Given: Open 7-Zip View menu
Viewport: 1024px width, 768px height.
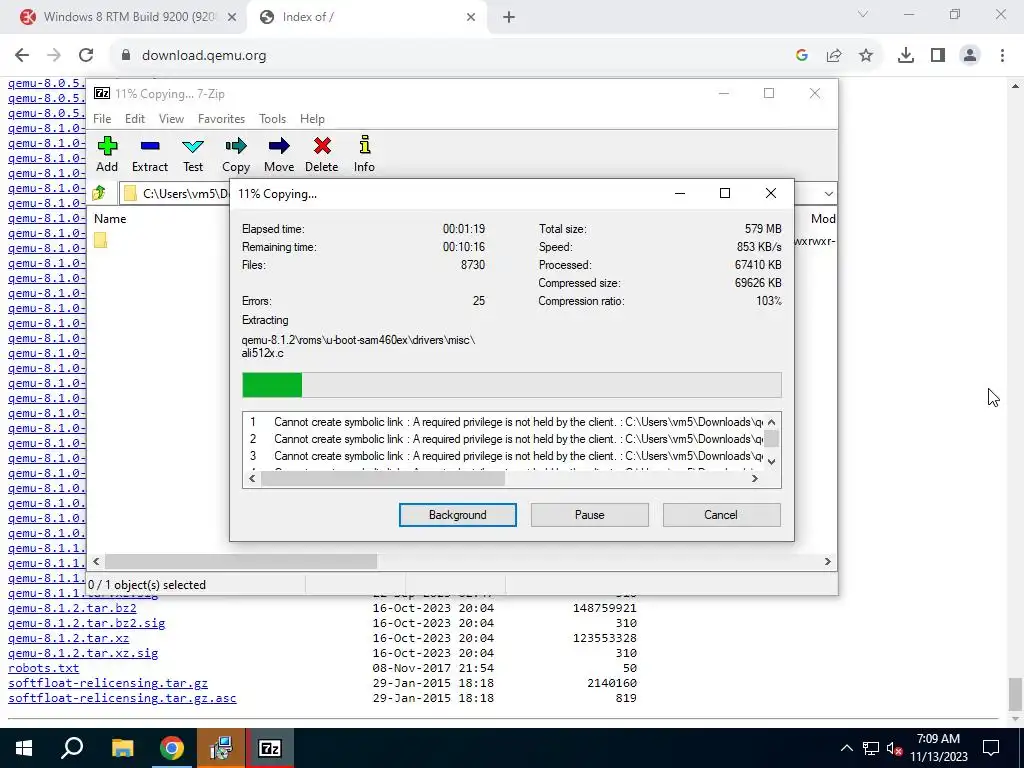Looking at the screenshot, I should 171,119.
